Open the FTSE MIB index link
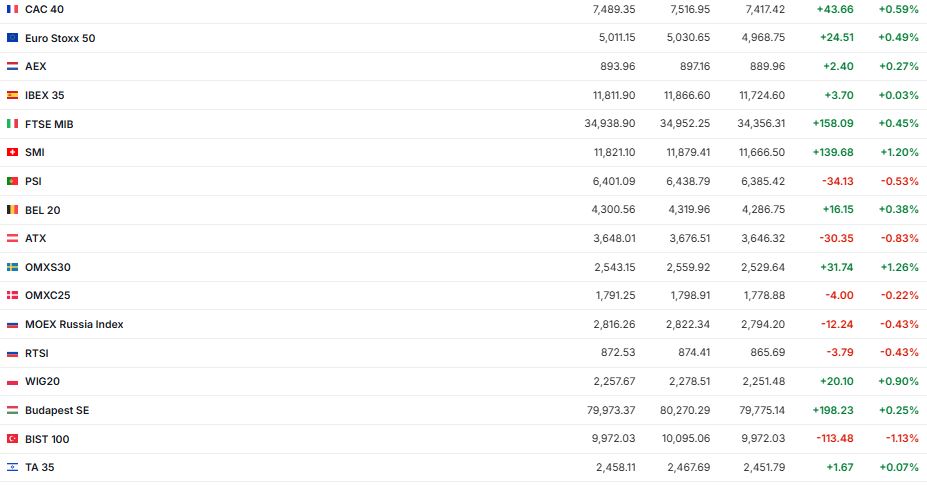Screen dimensions: 927x485 coord(49,124)
